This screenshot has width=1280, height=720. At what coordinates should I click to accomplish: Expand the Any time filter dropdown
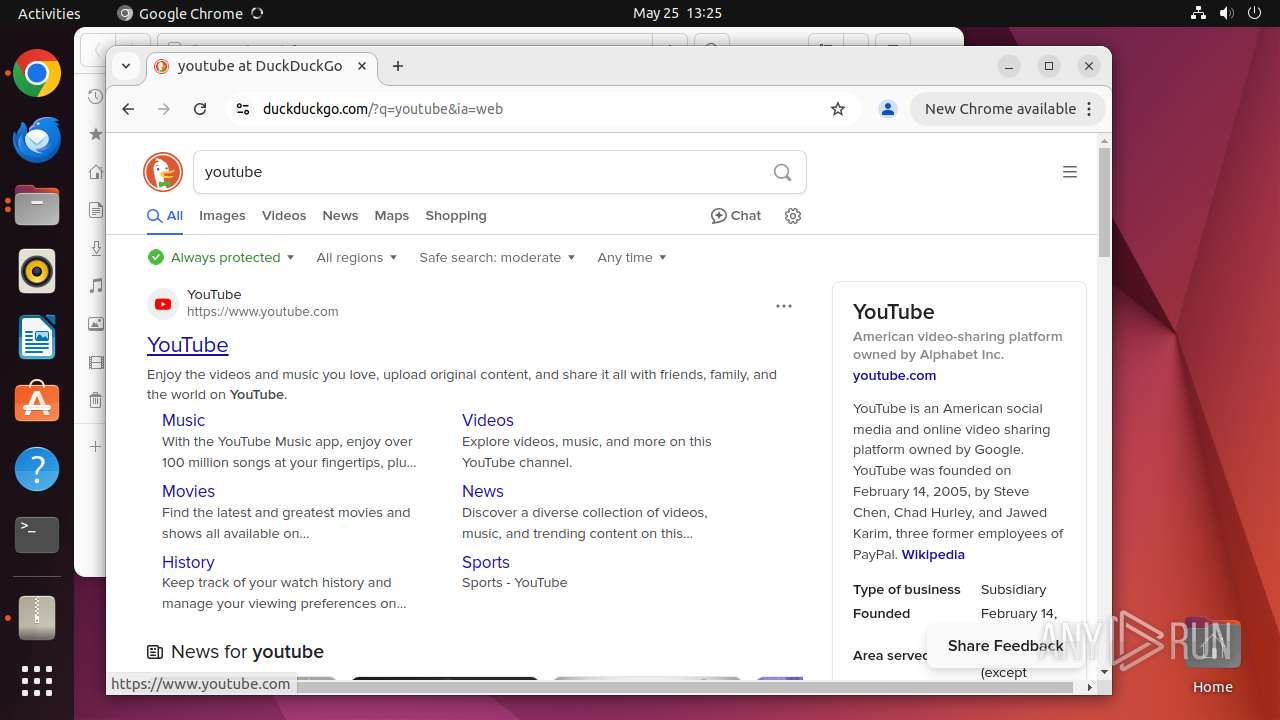tap(632, 258)
